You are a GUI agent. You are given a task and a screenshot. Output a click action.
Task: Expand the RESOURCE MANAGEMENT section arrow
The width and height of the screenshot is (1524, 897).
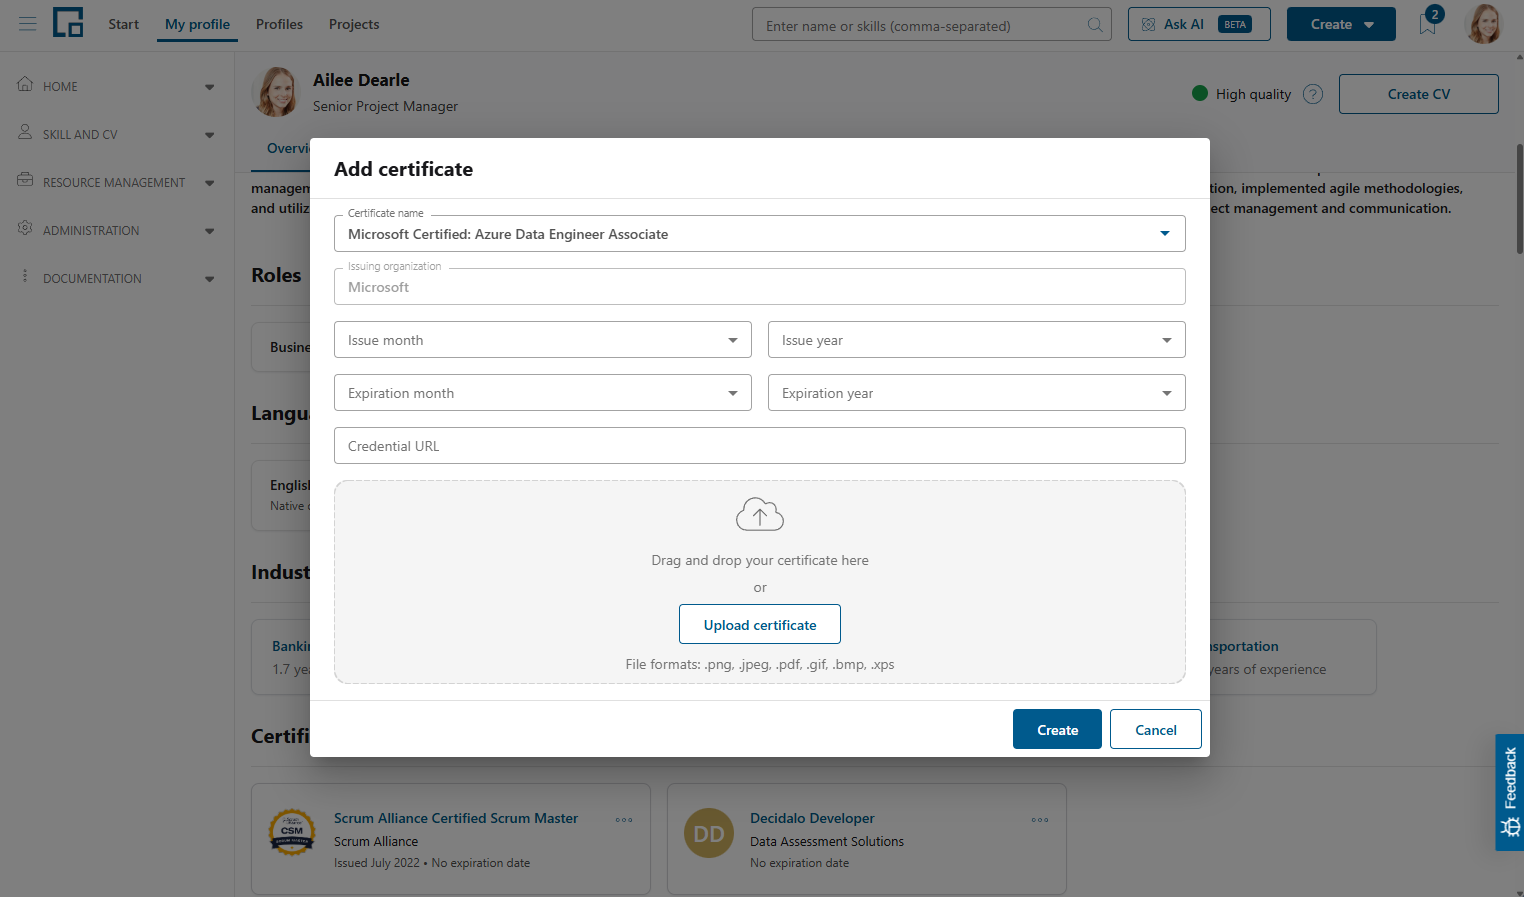point(209,183)
